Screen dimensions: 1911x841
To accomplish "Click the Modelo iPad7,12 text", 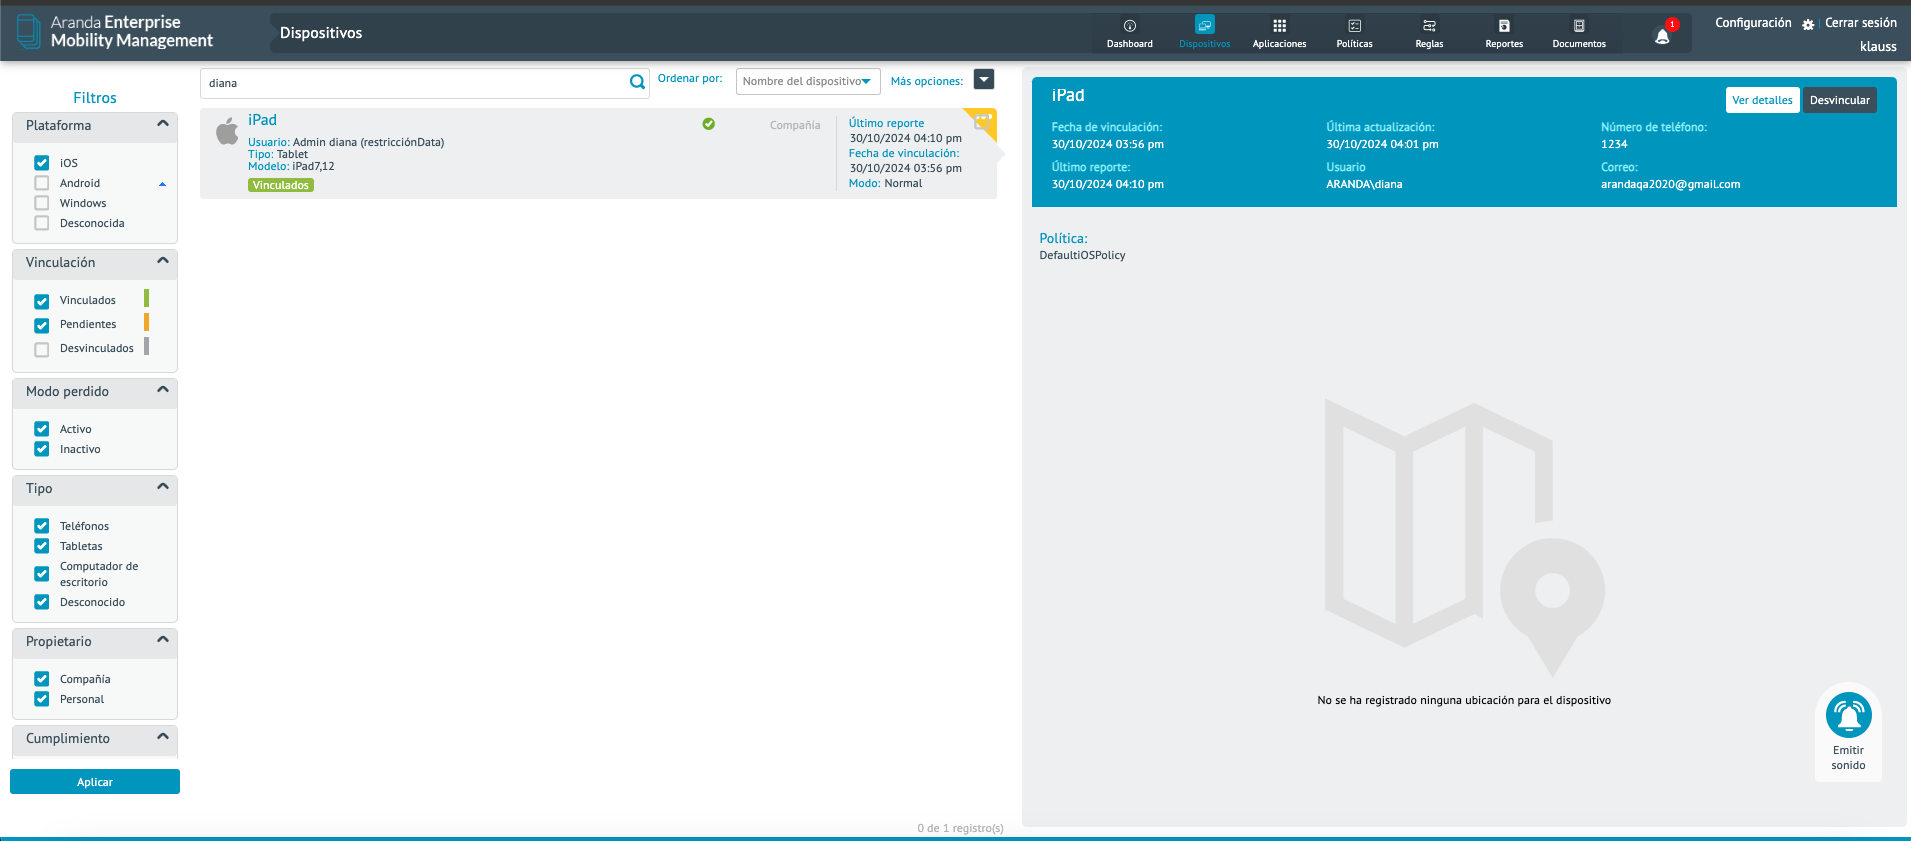I will (291, 166).
